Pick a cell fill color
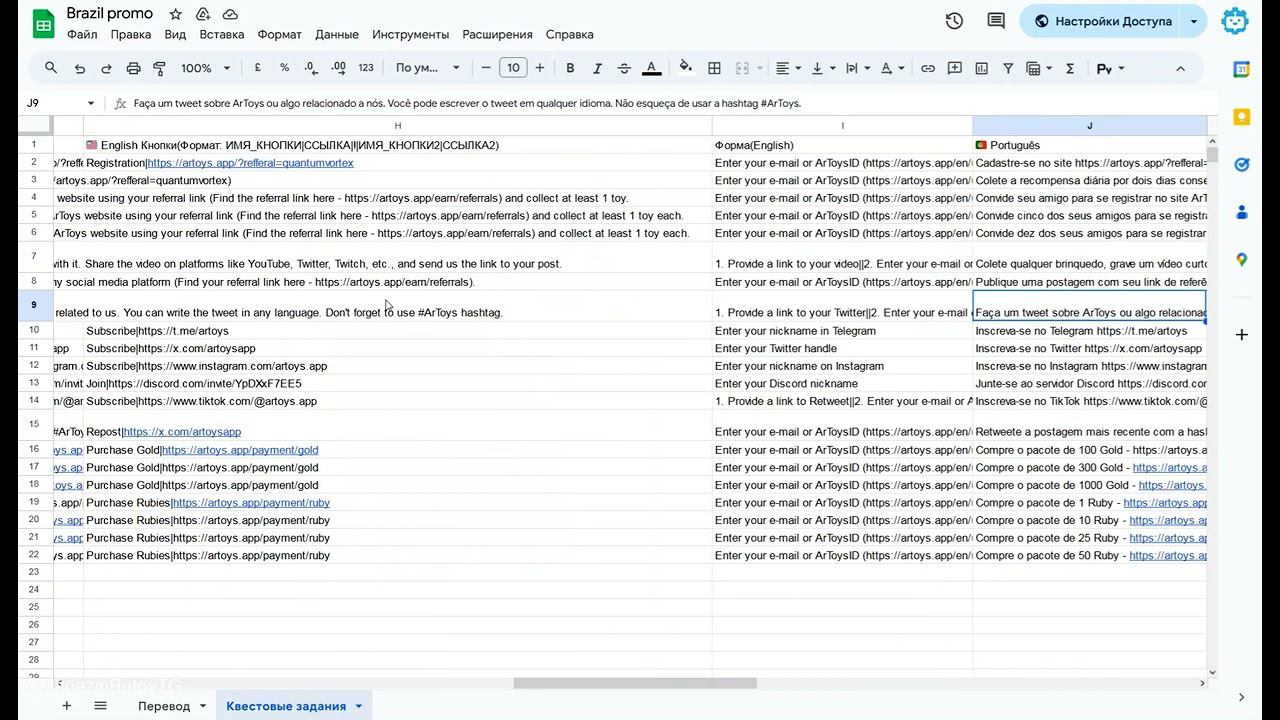 (686, 68)
